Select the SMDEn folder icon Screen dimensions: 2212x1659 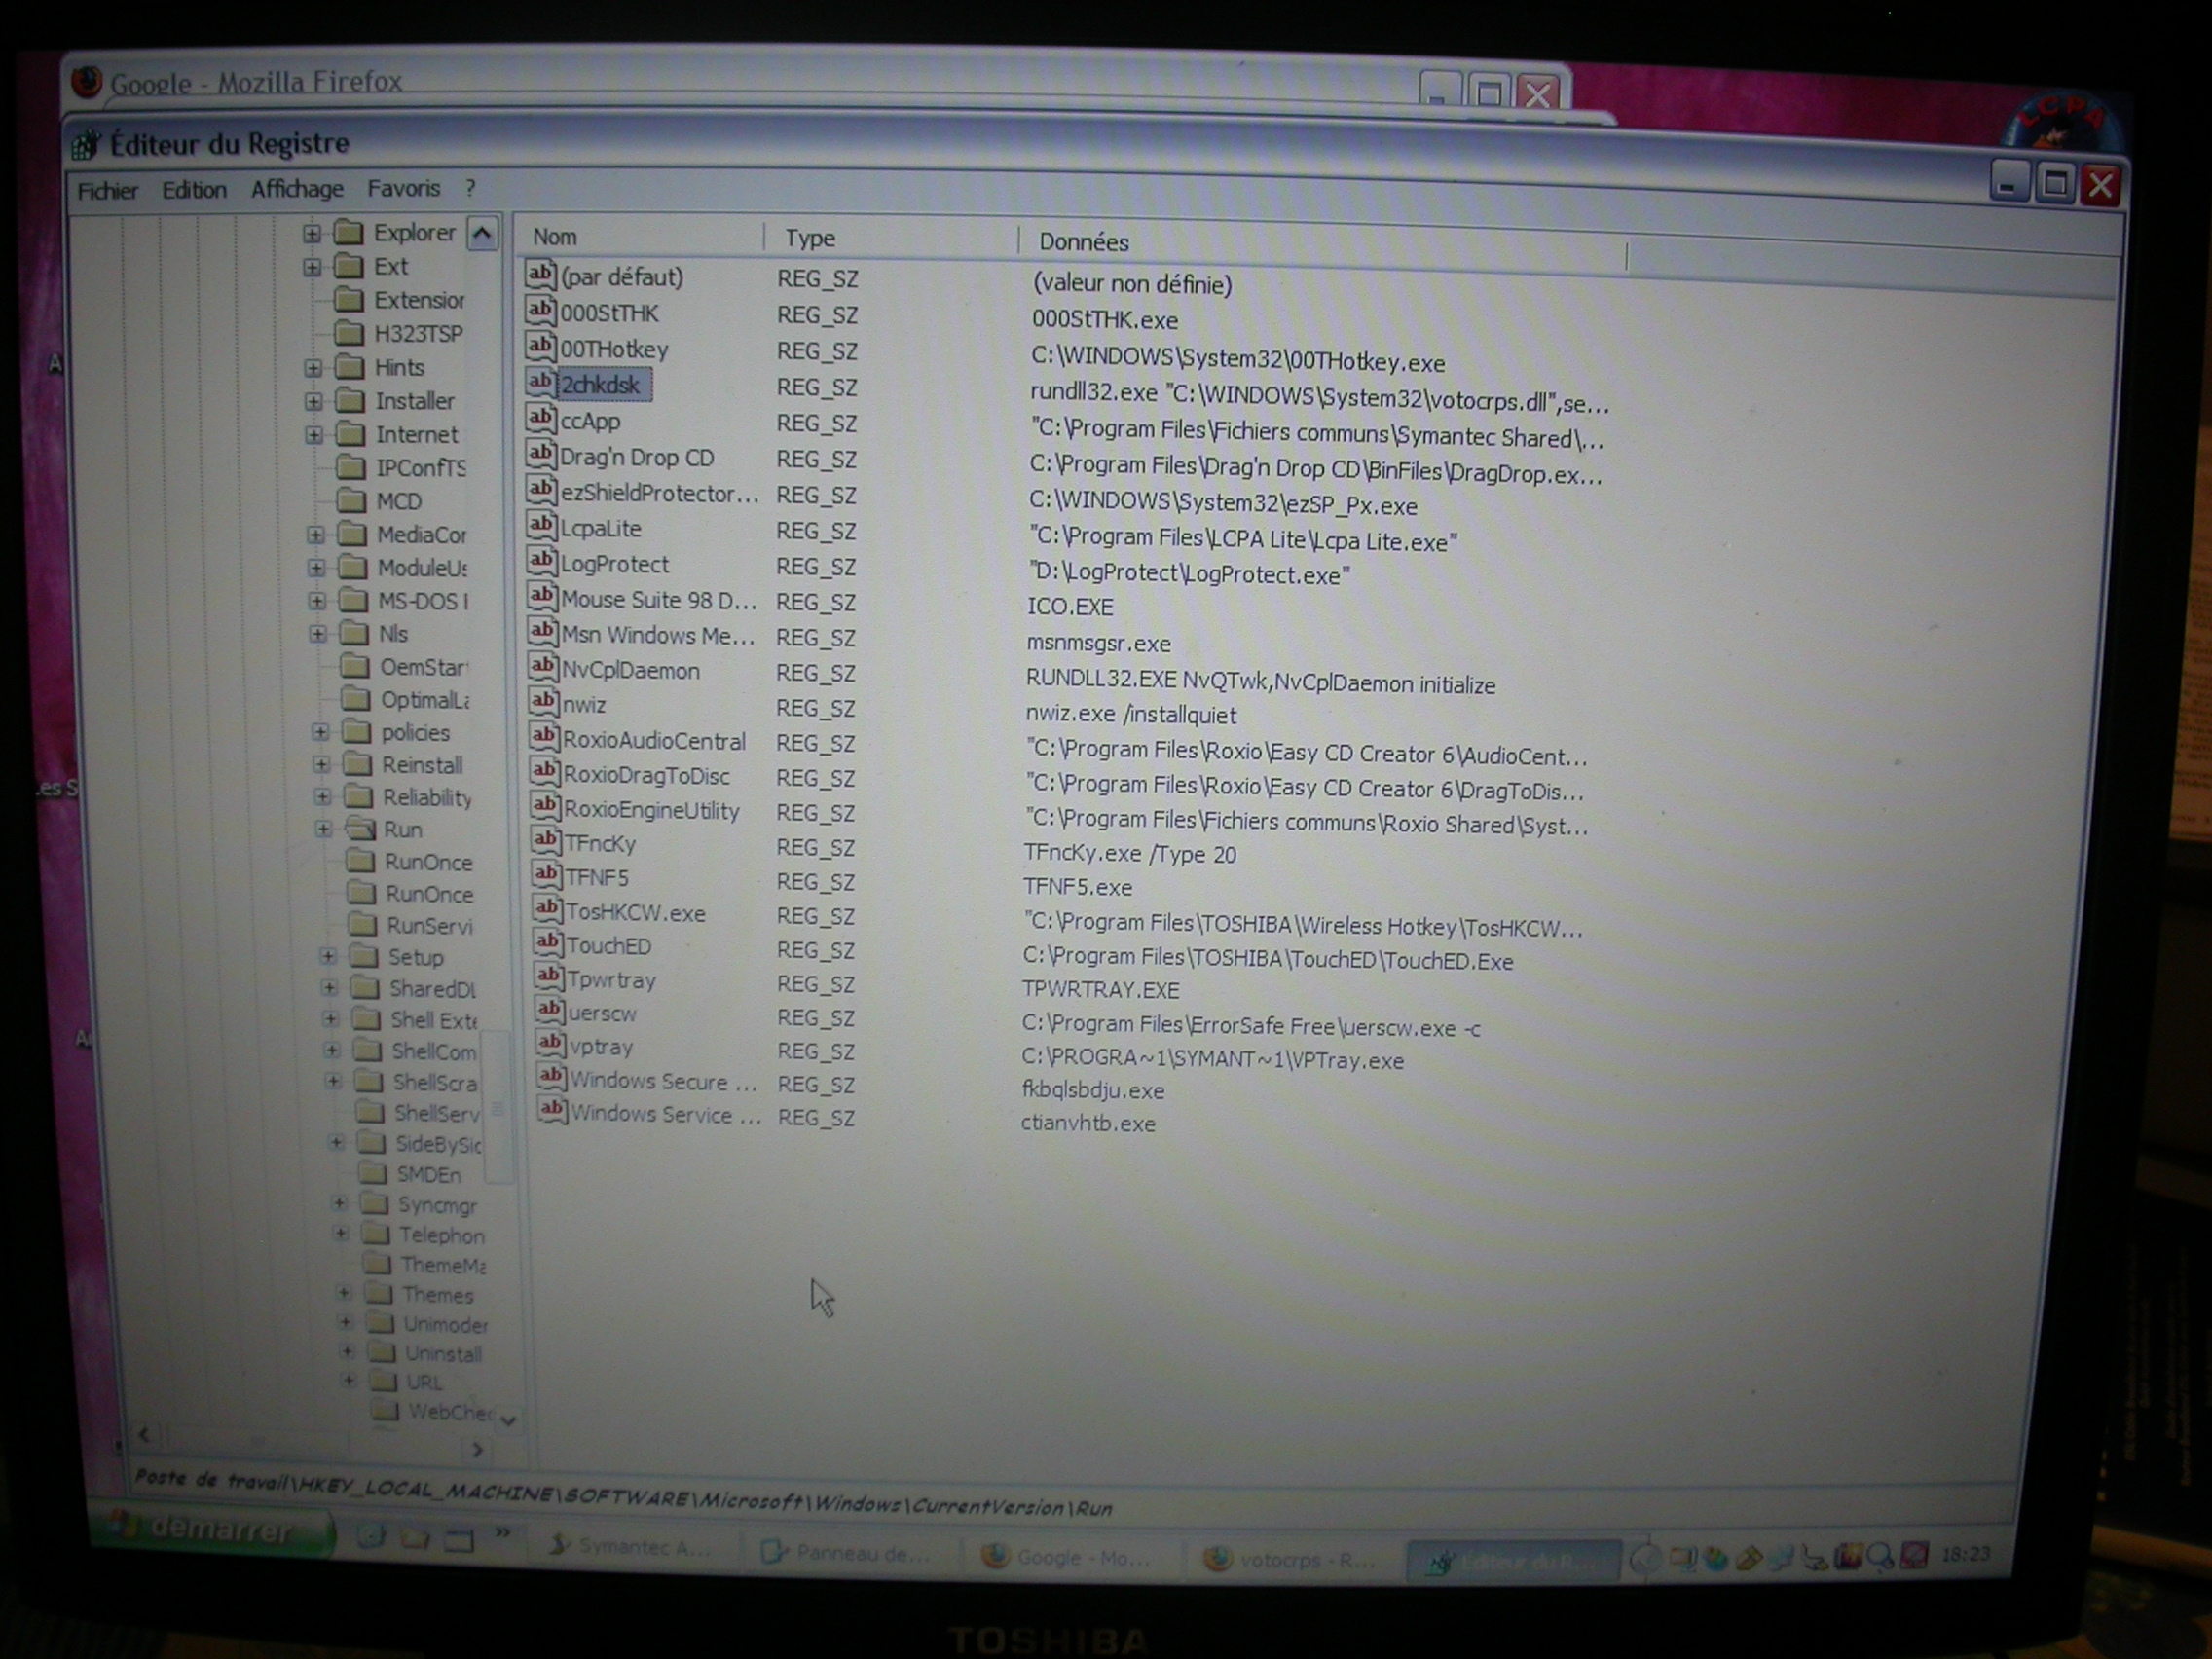pyautogui.click(x=372, y=1173)
